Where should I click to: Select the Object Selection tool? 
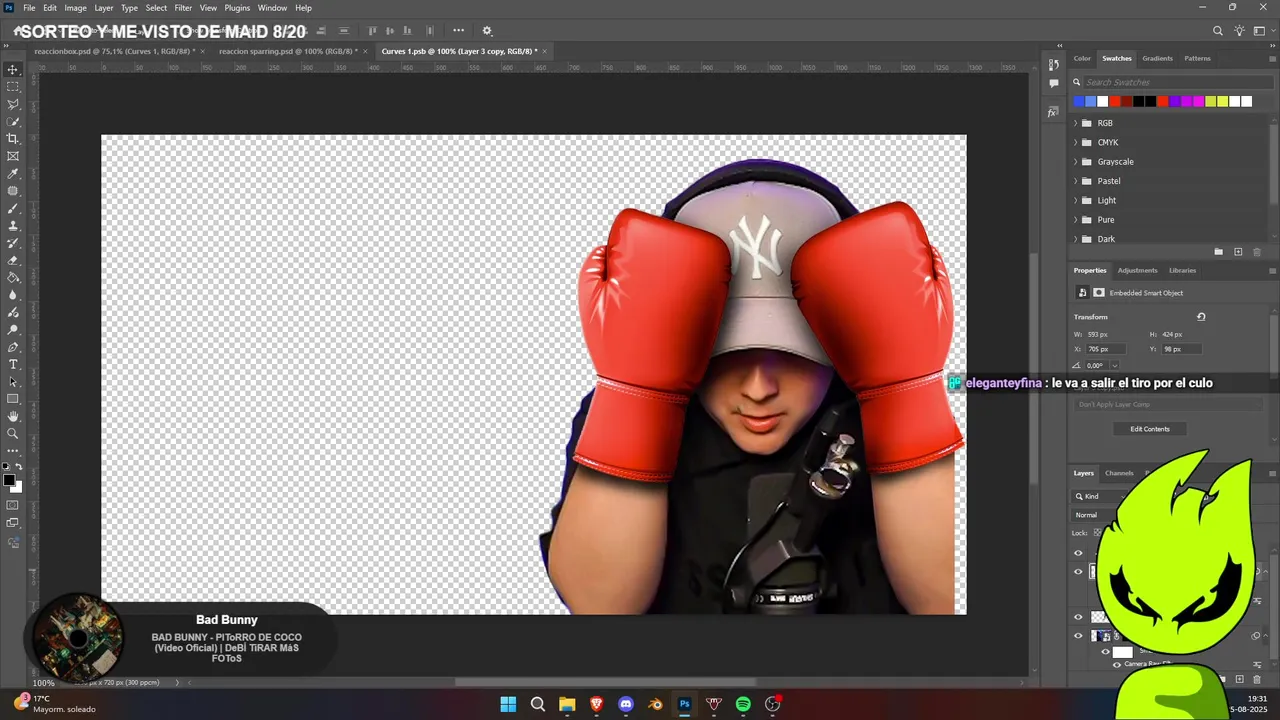[13, 121]
